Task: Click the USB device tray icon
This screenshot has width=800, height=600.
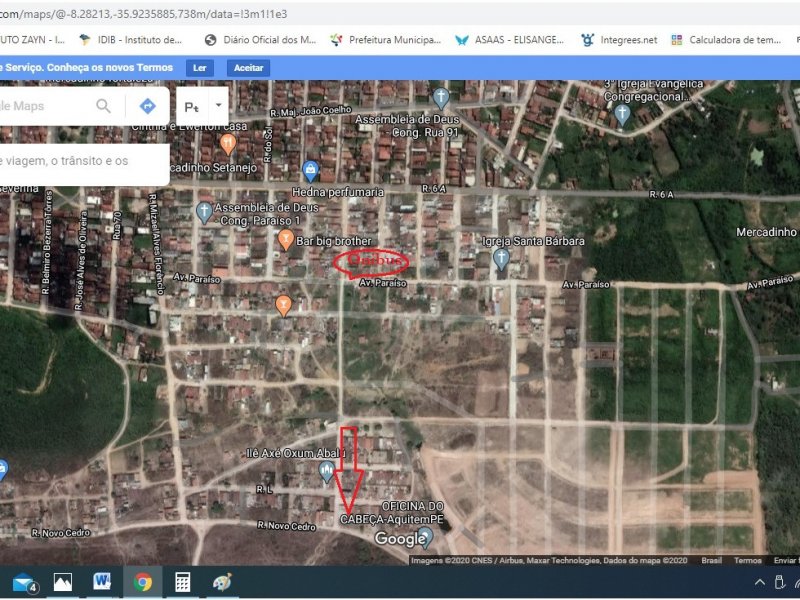Action: click(780, 583)
